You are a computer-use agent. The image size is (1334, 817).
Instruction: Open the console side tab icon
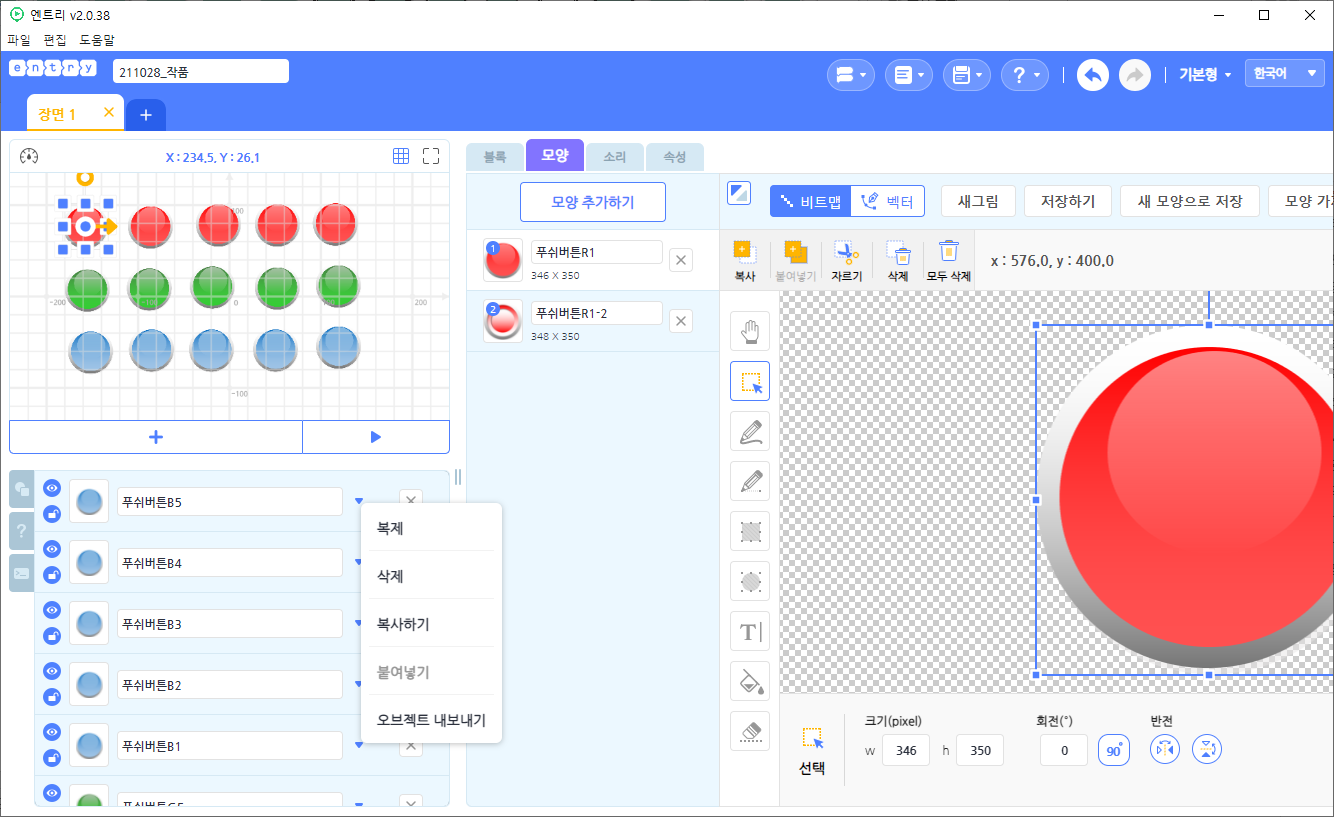point(21,573)
